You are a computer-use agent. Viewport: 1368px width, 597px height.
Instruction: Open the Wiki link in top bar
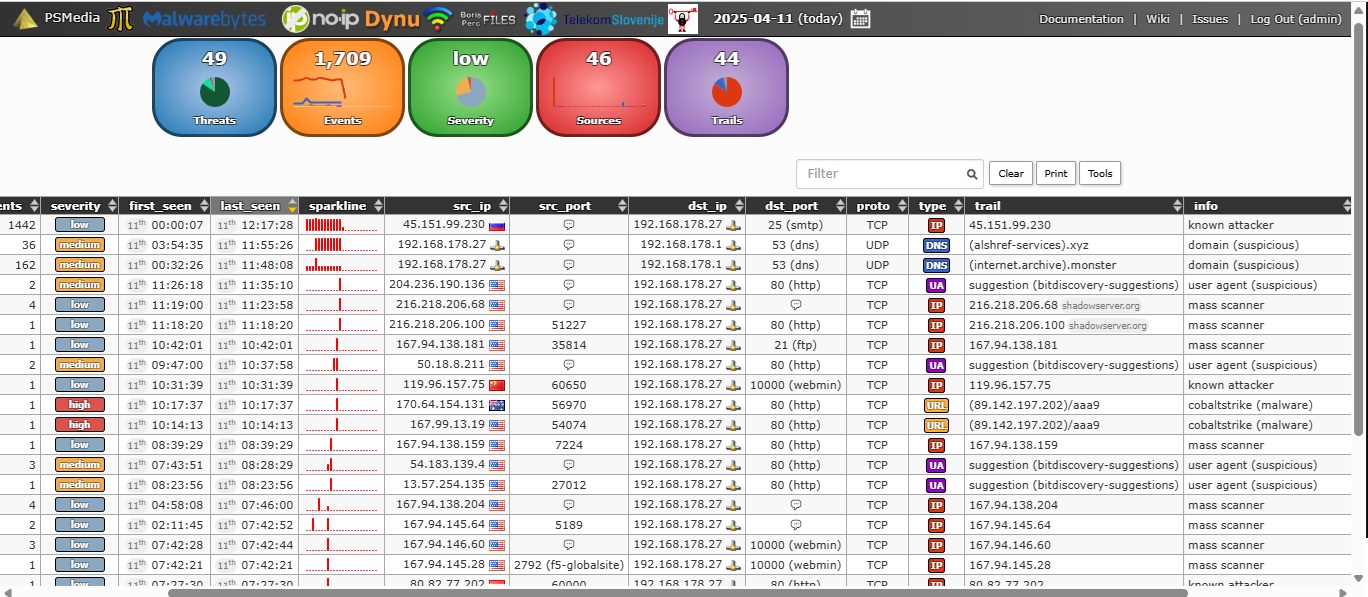pos(1157,19)
